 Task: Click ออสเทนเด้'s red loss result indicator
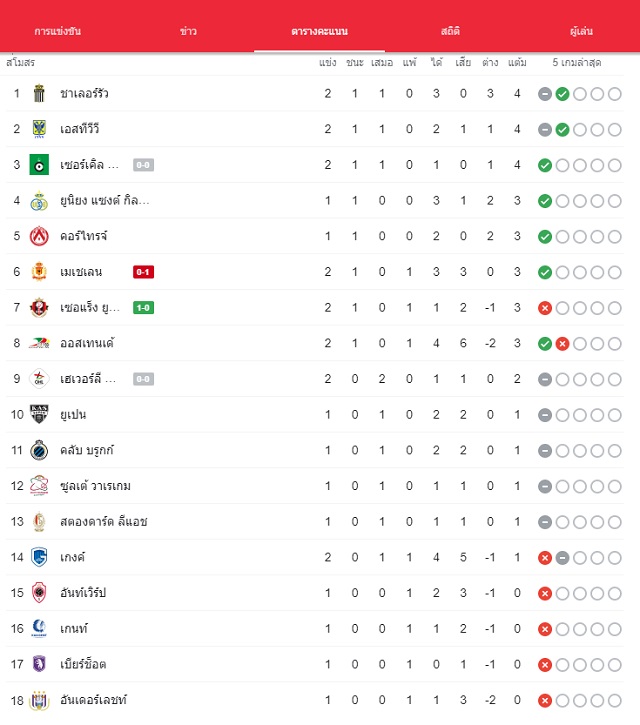click(562, 344)
